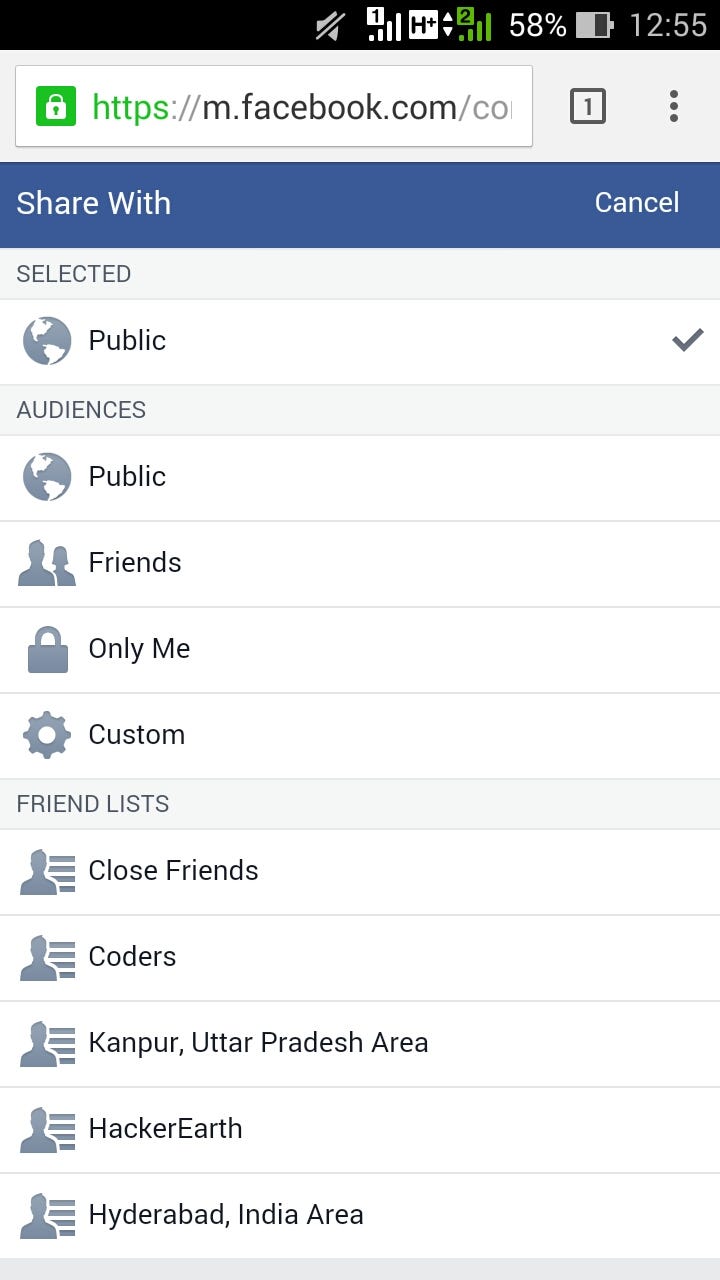Tap the globe icon under Audiences

click(47, 477)
